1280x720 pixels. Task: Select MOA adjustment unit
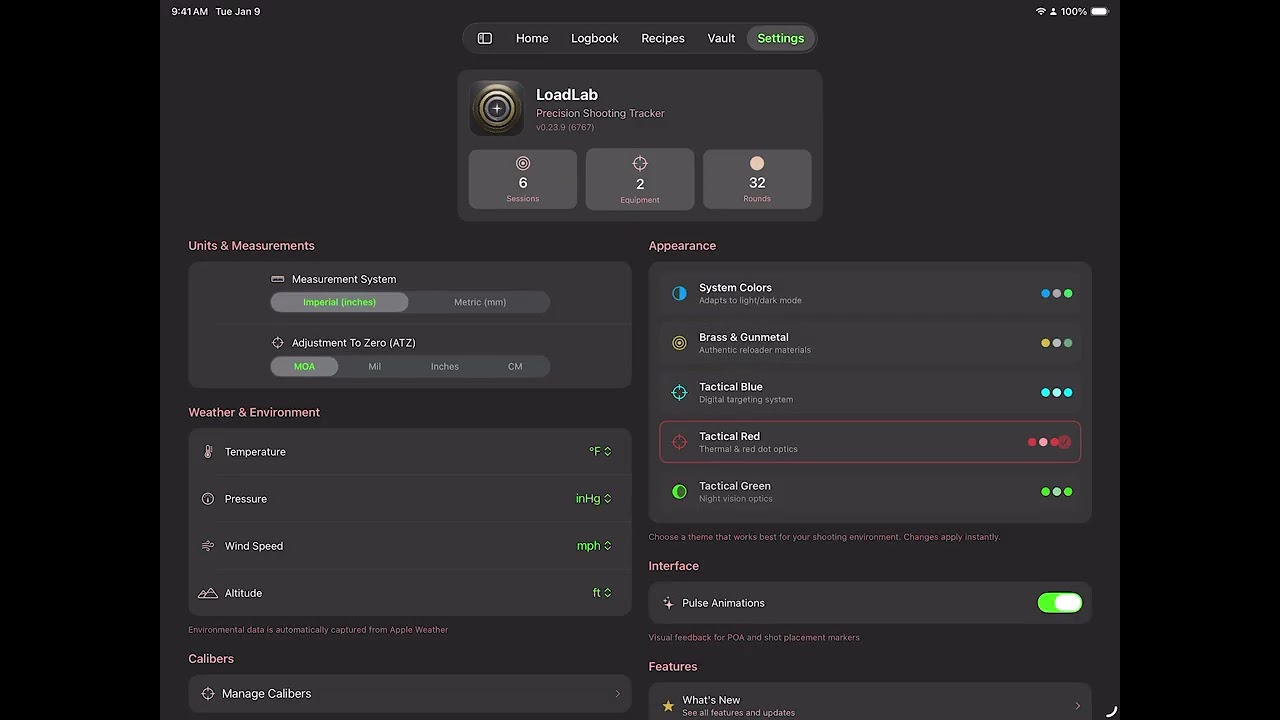pos(304,367)
